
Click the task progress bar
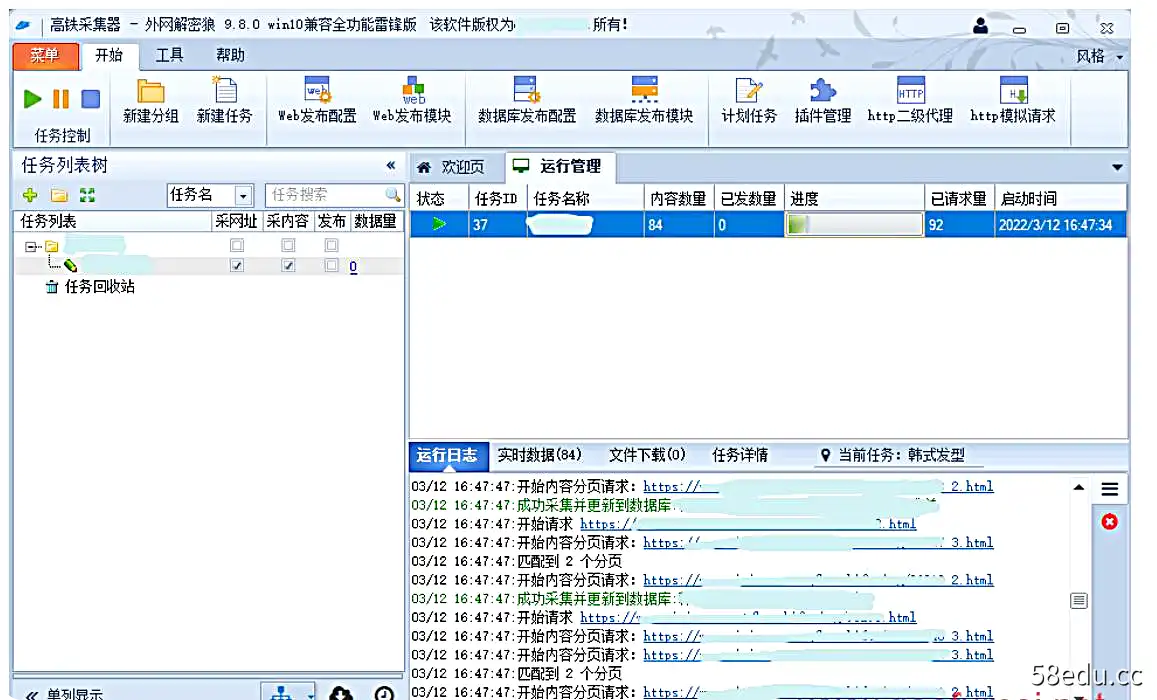[x=854, y=224]
